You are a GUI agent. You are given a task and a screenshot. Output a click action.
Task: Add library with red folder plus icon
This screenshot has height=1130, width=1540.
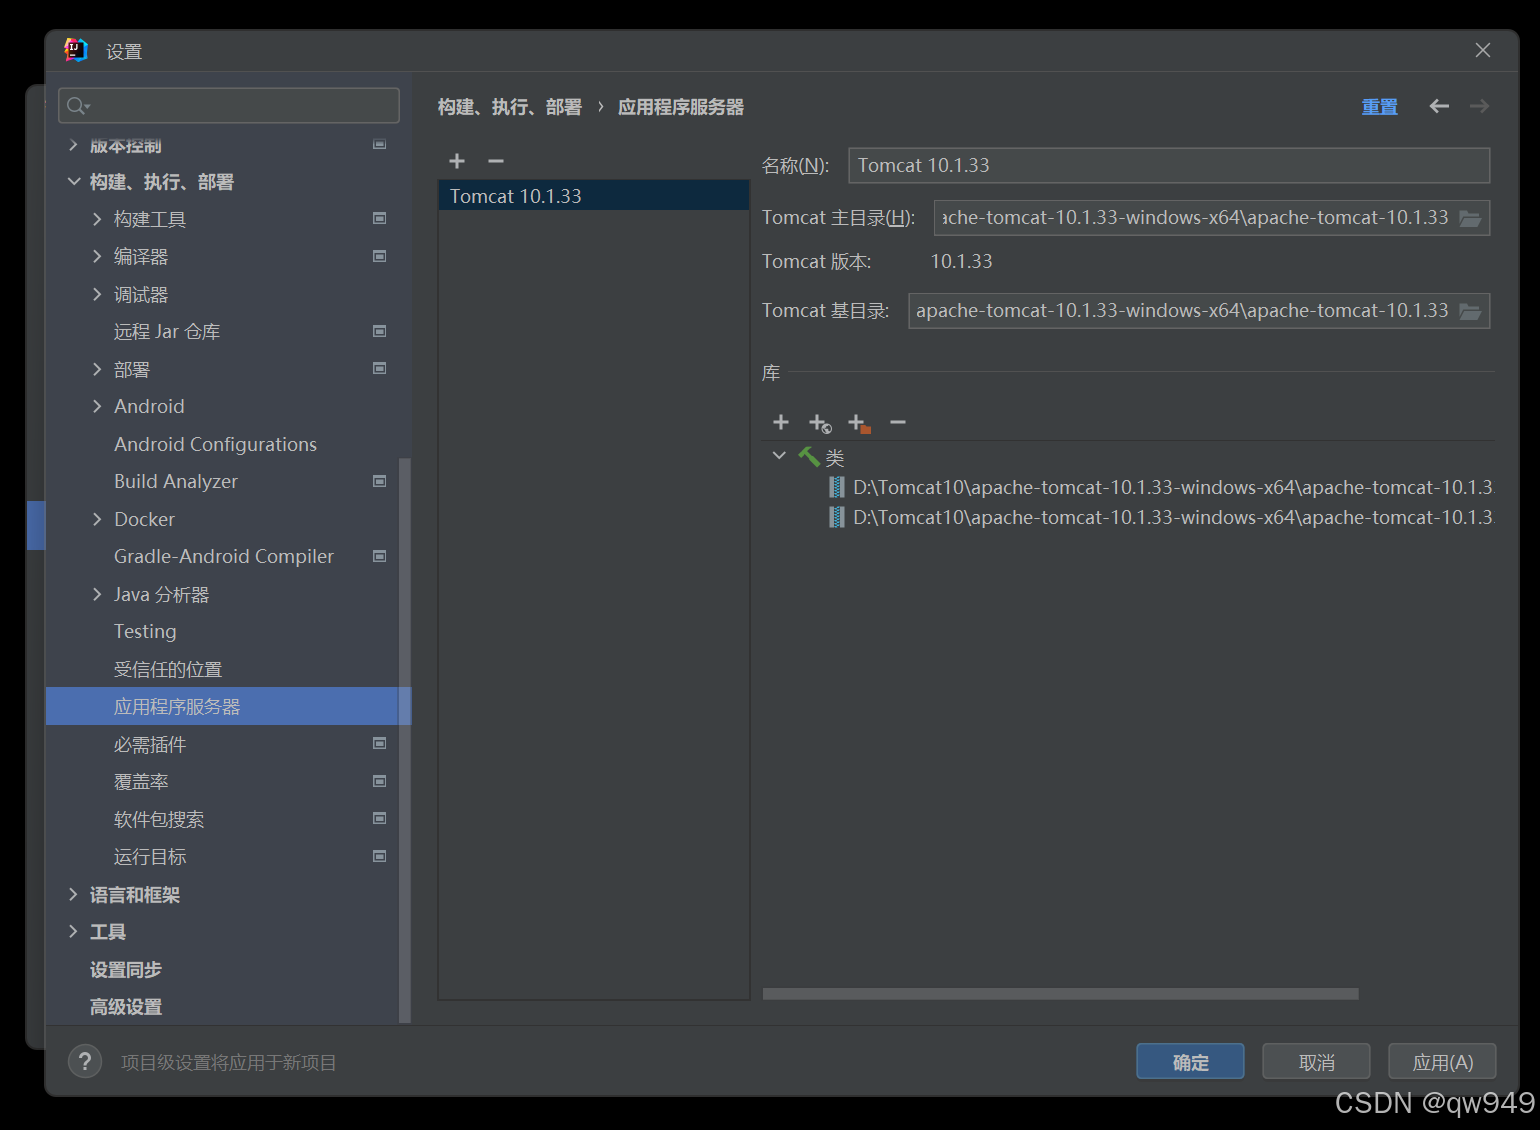(859, 423)
